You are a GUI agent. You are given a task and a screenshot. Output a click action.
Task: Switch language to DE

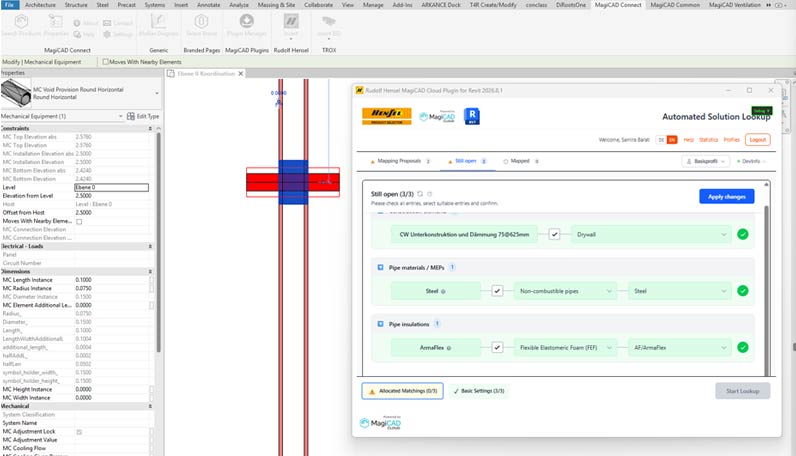pos(661,140)
